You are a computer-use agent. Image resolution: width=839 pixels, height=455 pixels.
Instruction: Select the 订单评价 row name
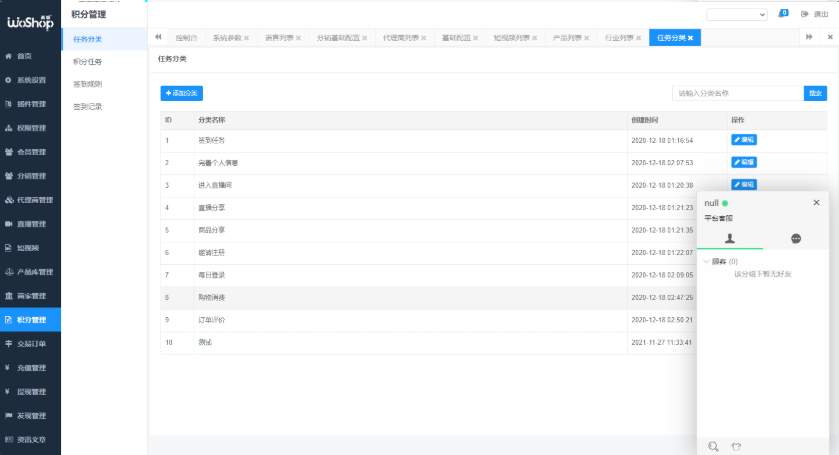point(211,320)
